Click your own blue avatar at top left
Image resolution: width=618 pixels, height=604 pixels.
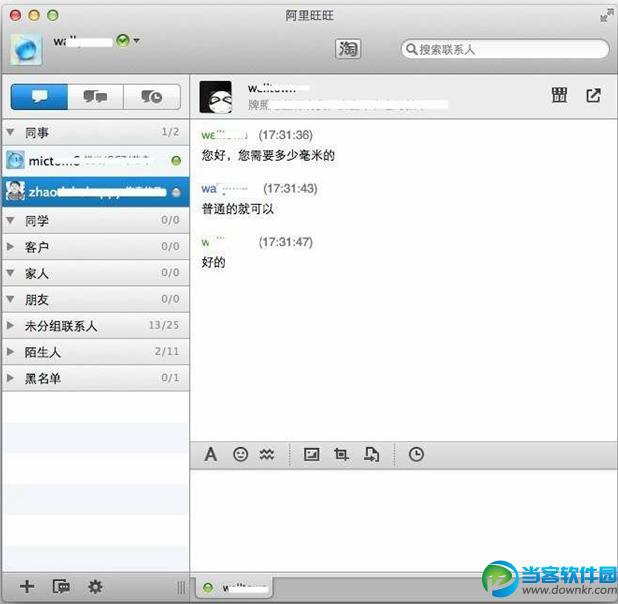(x=26, y=49)
